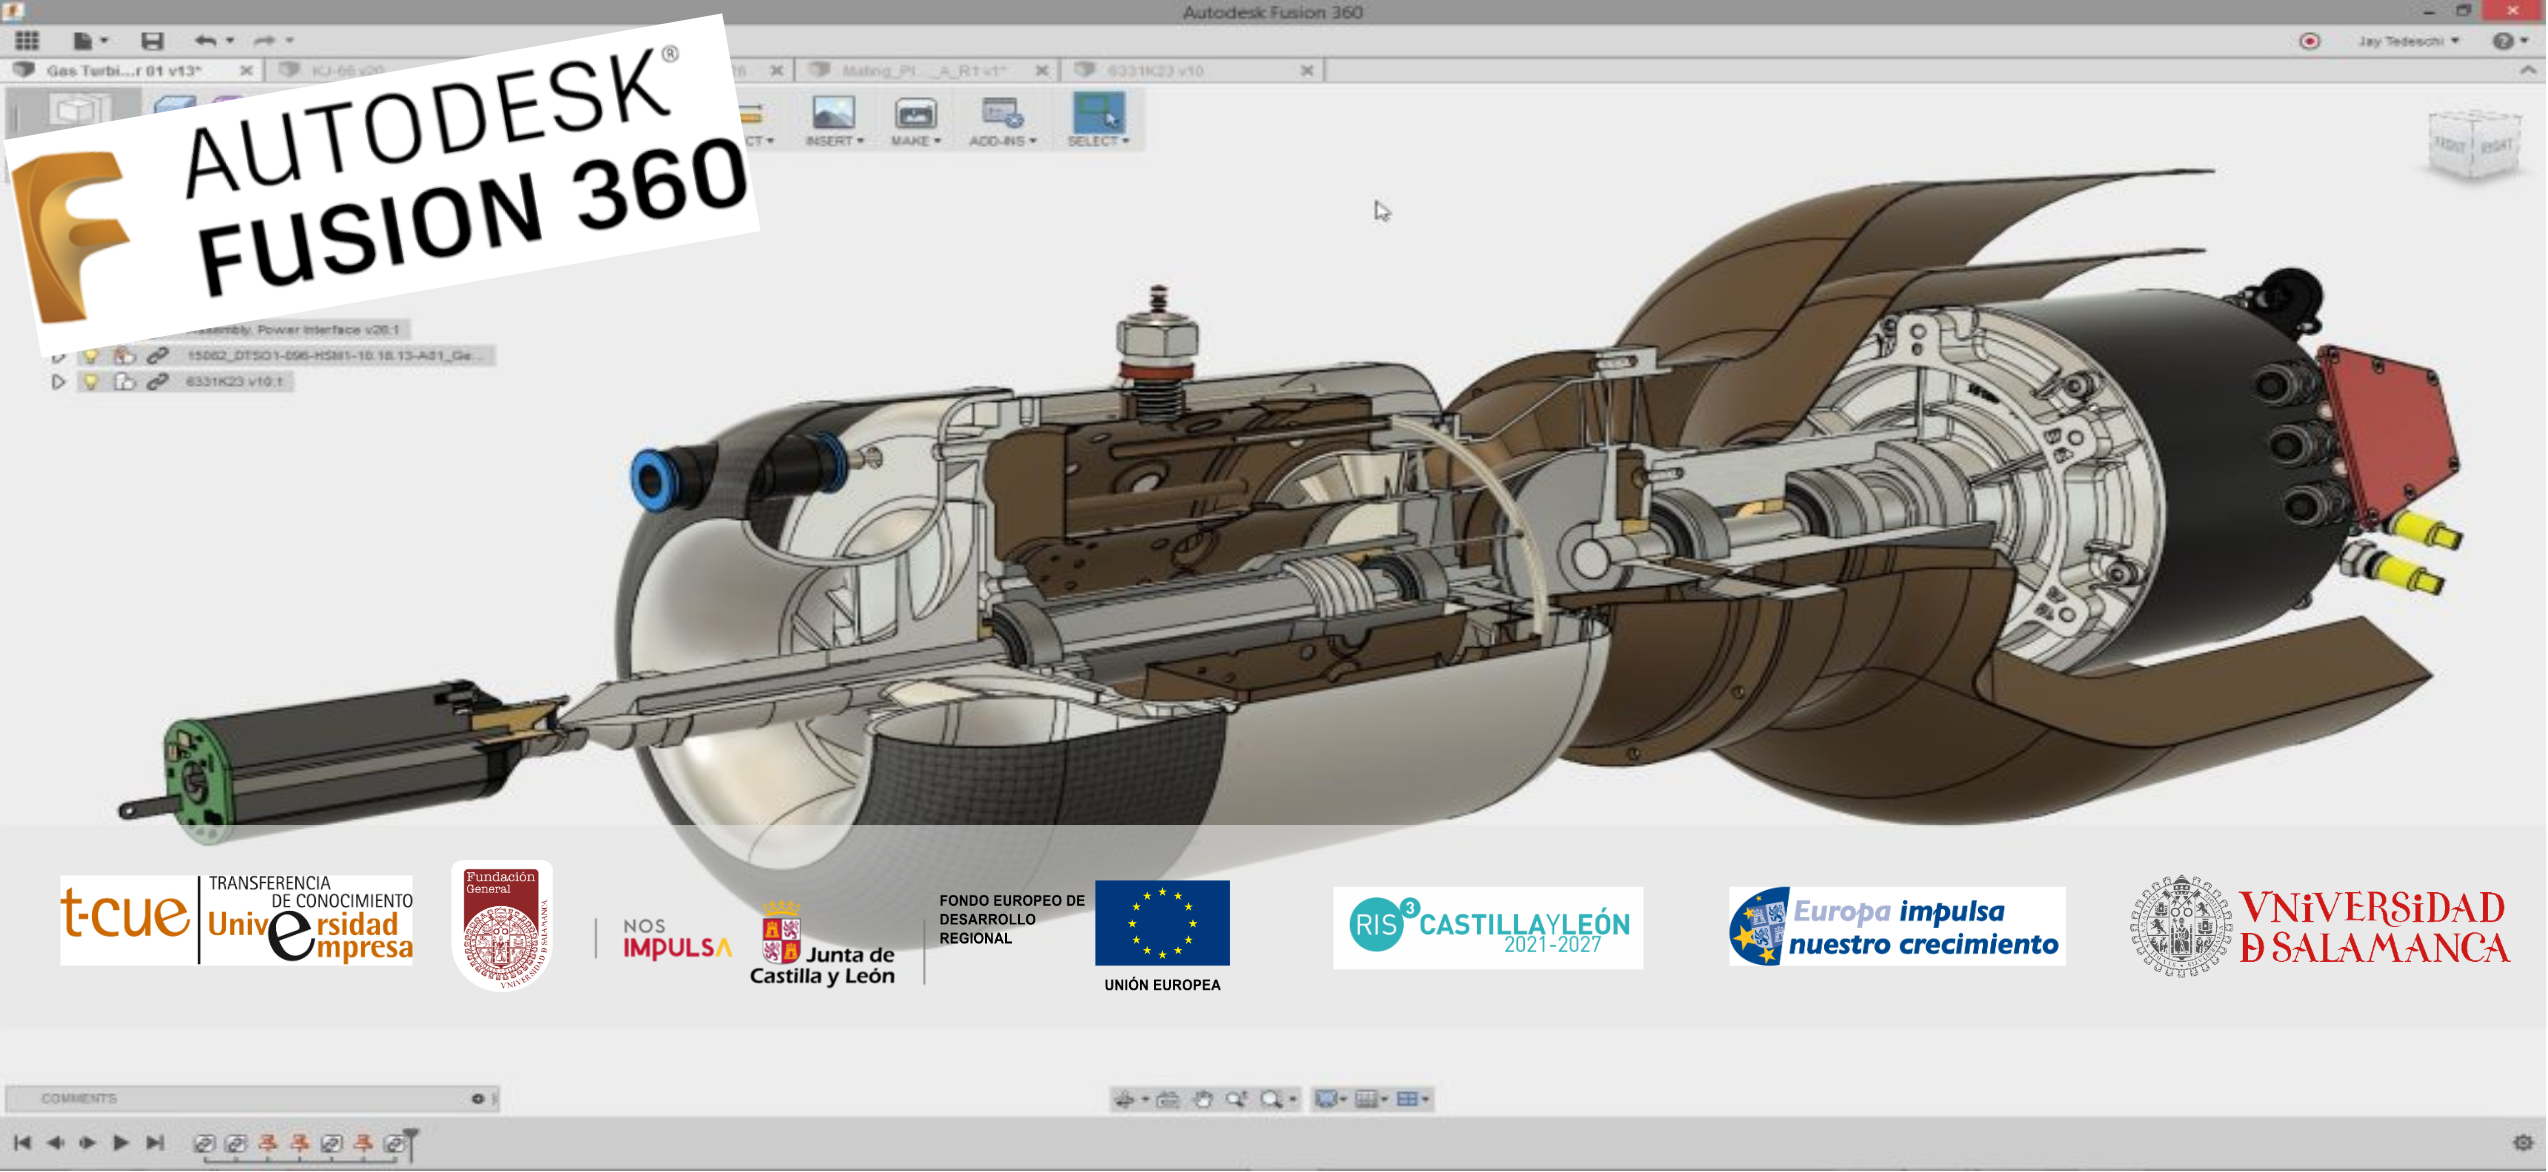
Task: Save the design with the floppy icon
Action: (x=152, y=41)
